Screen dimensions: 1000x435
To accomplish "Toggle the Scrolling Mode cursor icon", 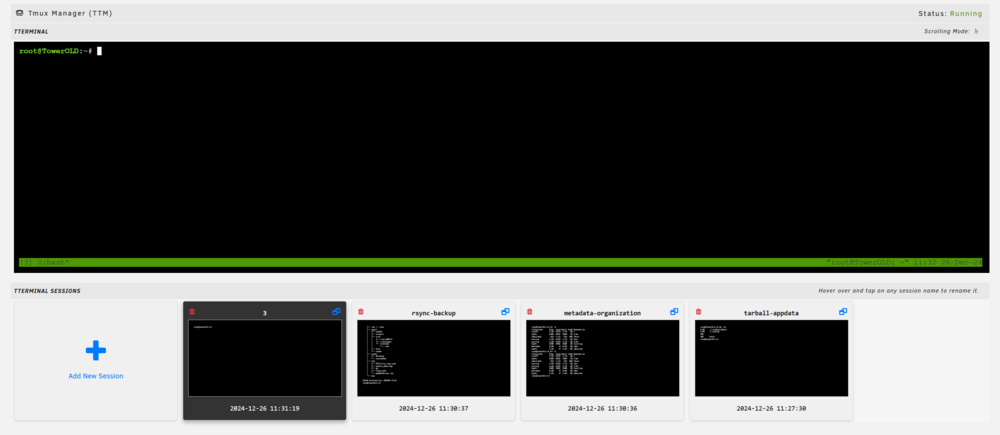I will pyautogui.click(x=976, y=31).
